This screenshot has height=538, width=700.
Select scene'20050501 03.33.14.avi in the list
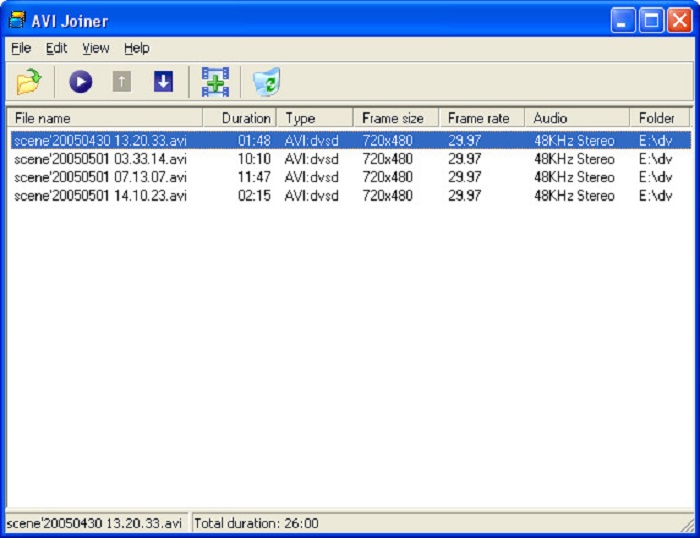[100, 159]
